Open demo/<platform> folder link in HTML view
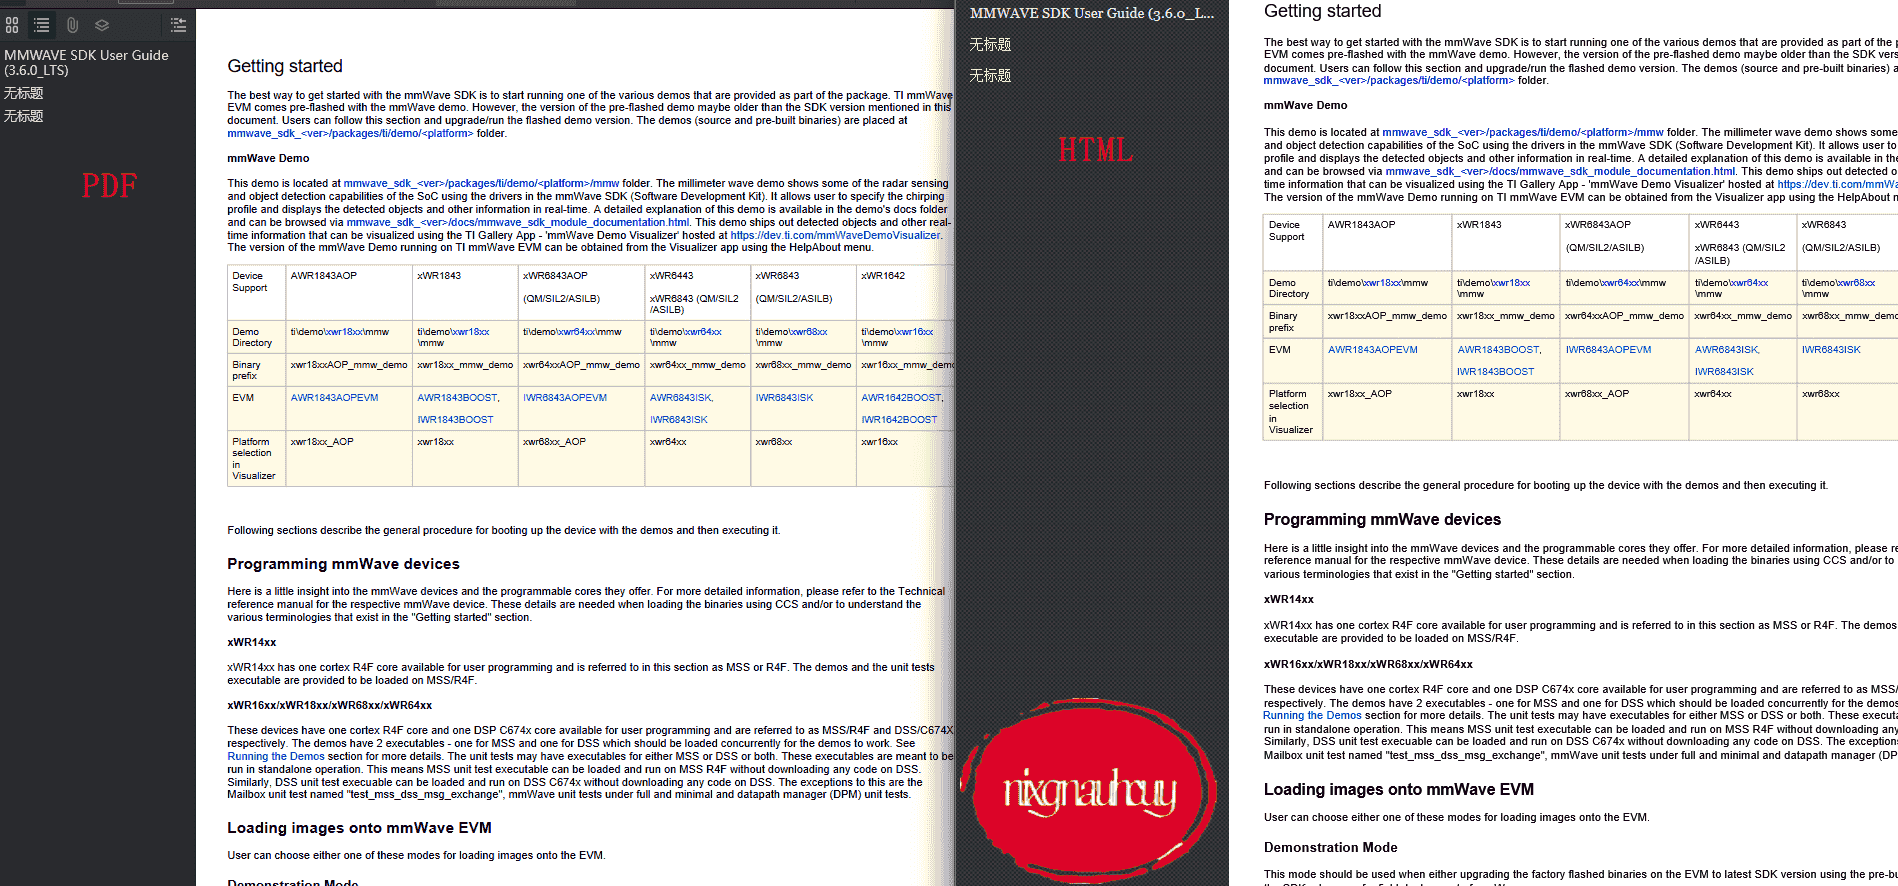Image resolution: width=1898 pixels, height=886 pixels. 1389,81
